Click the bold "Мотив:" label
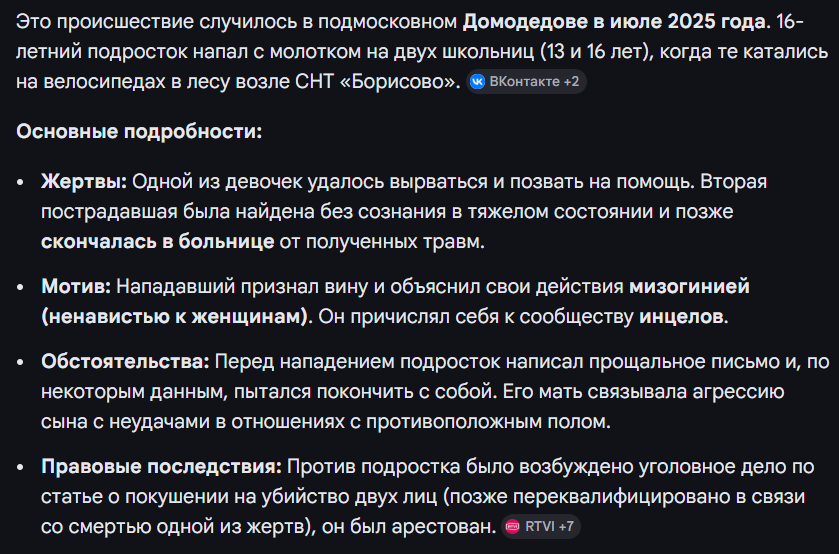Screen dimensions: 839x554 [76, 287]
